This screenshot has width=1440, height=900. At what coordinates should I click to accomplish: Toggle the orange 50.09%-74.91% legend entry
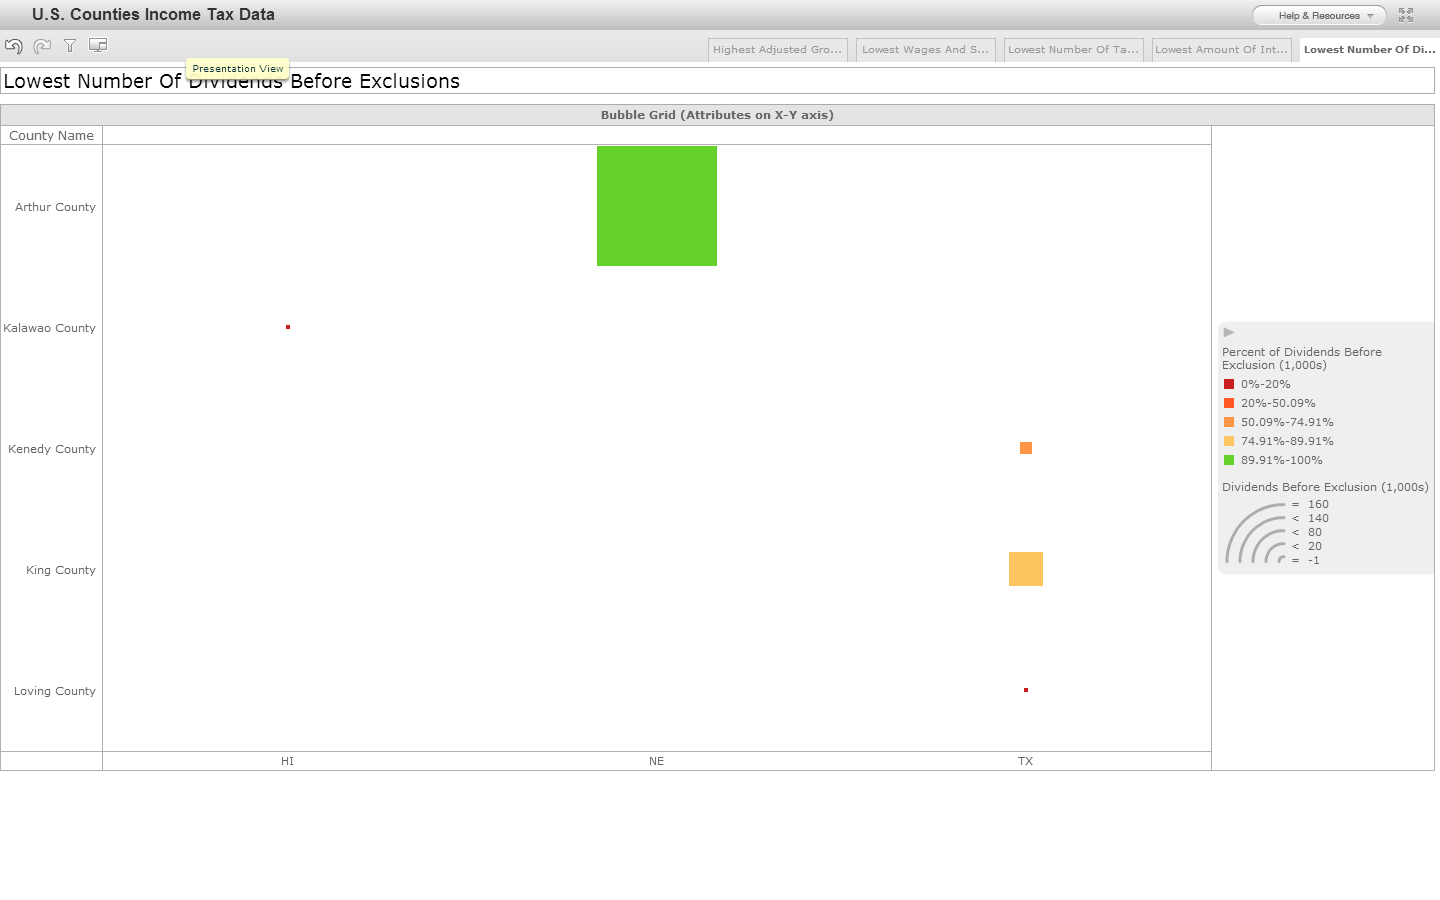tap(1228, 422)
